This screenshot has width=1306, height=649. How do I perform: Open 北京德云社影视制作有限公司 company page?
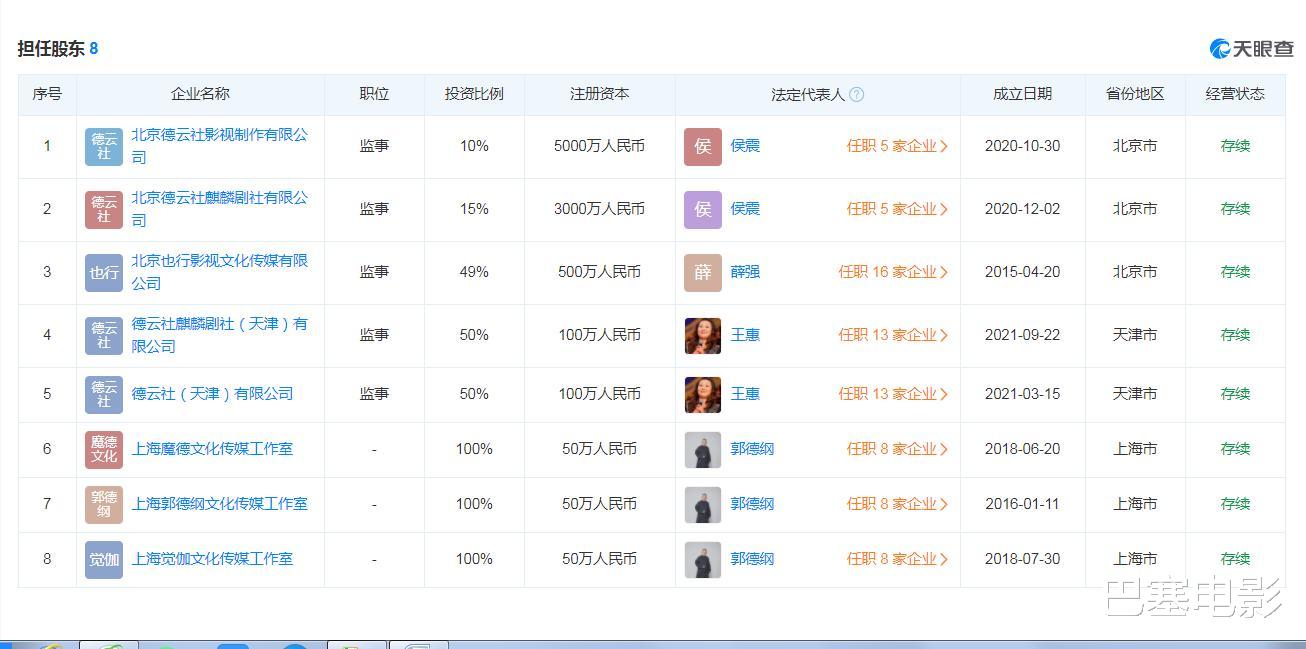[220, 146]
